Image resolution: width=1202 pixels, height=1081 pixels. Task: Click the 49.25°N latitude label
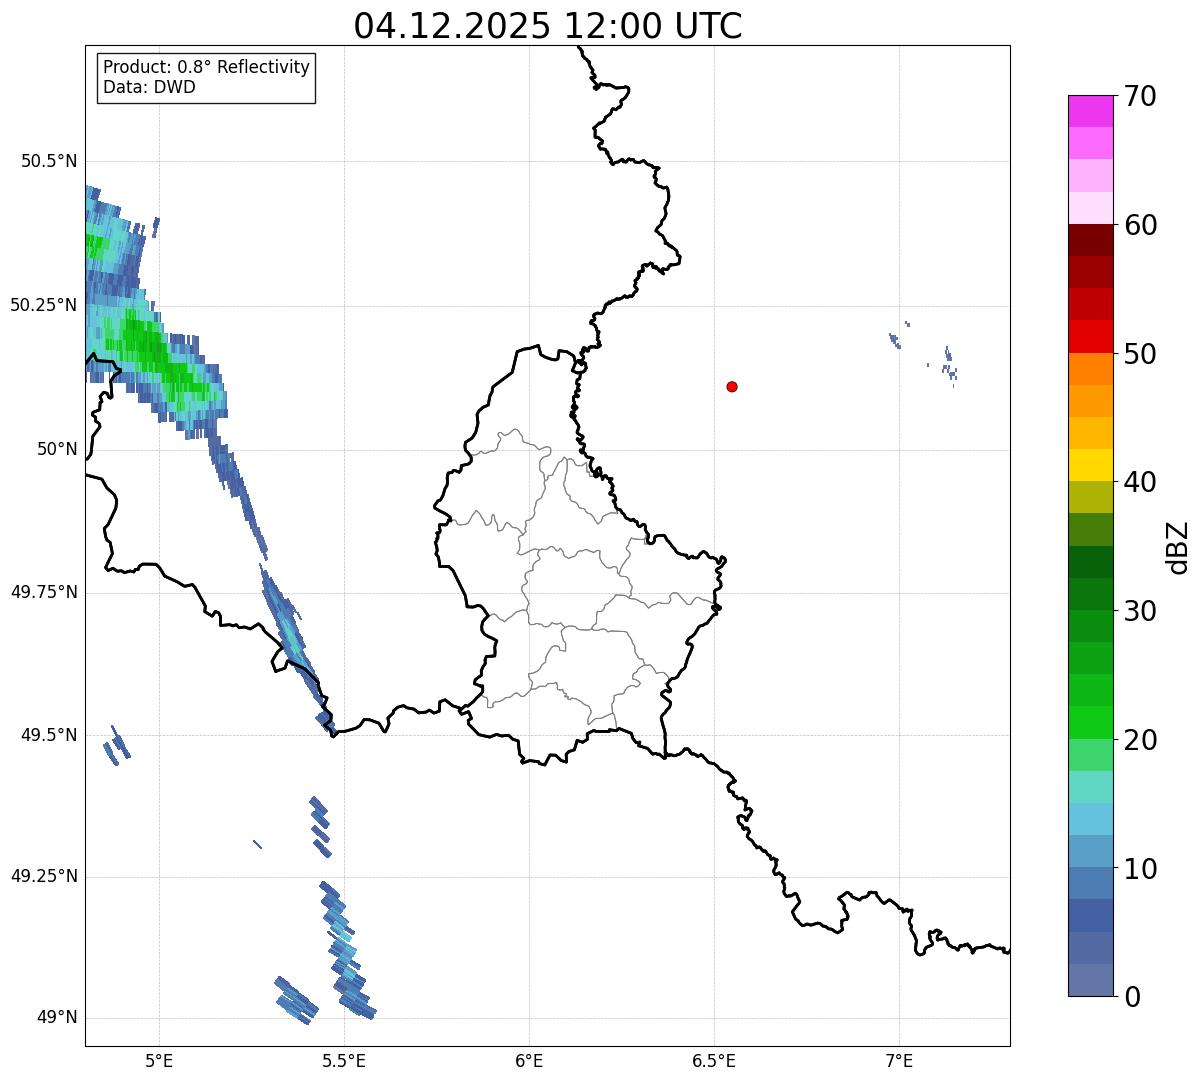pos(44,876)
